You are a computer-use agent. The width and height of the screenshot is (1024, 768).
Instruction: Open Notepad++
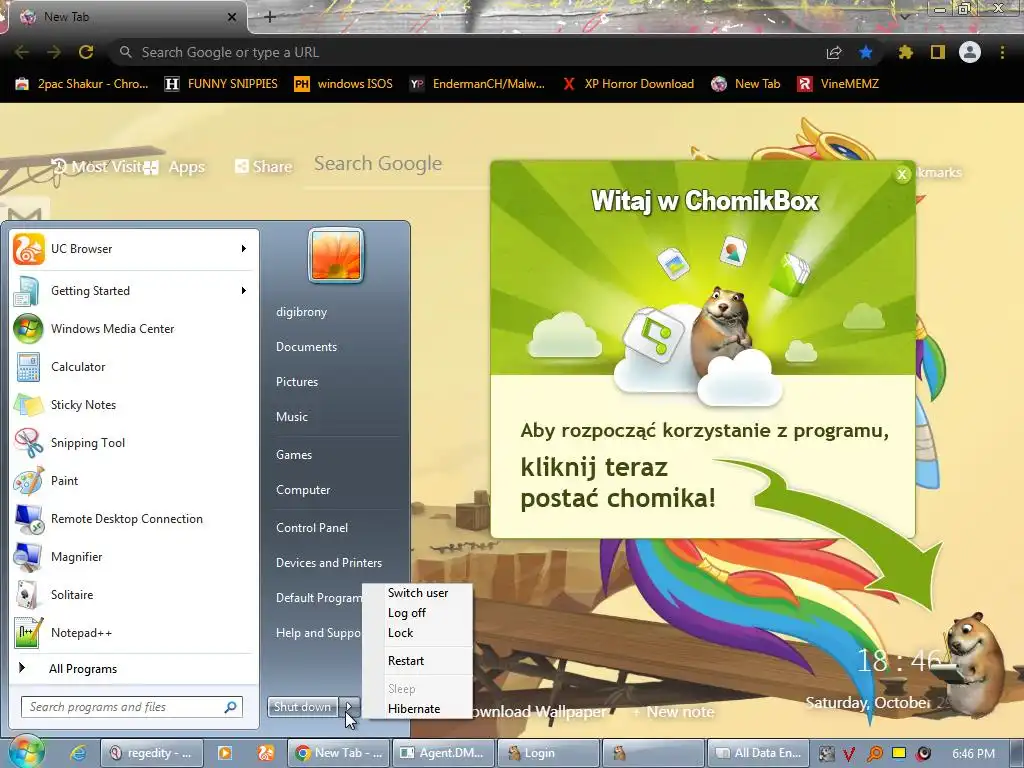[134, 632]
